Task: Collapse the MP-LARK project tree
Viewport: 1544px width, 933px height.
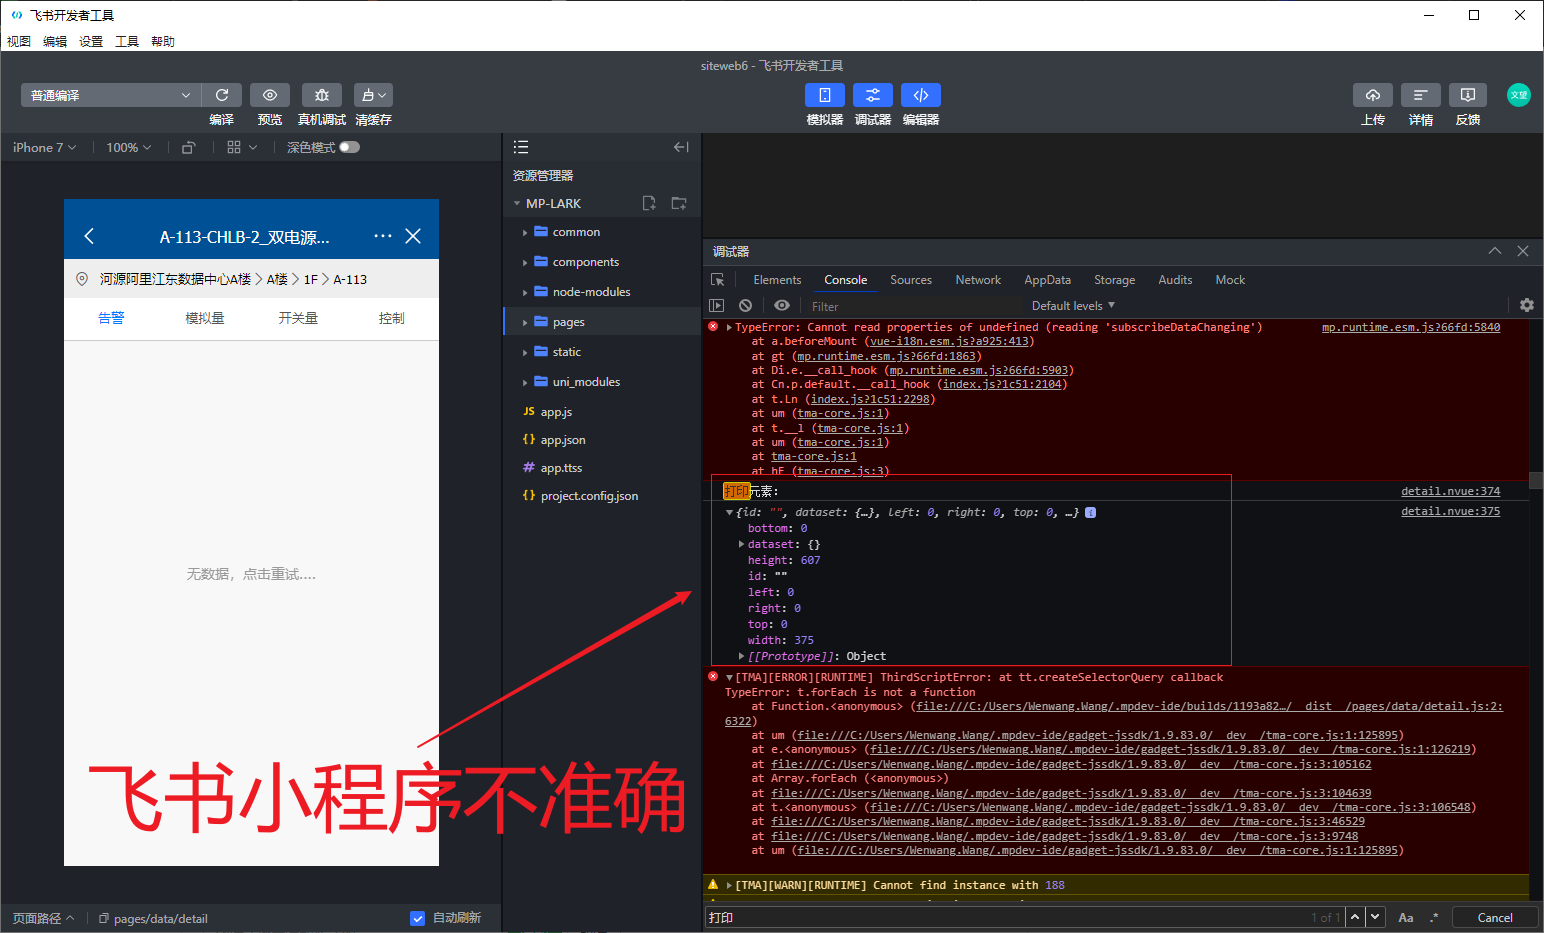Action: tap(517, 204)
